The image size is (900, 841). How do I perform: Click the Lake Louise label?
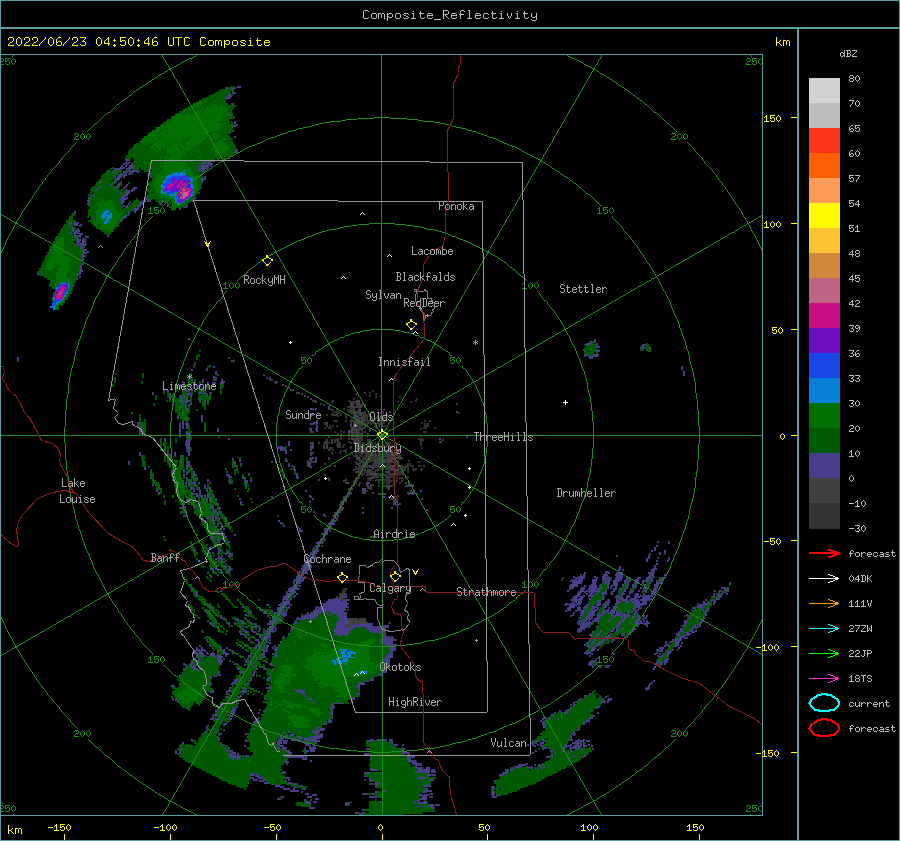click(77, 491)
